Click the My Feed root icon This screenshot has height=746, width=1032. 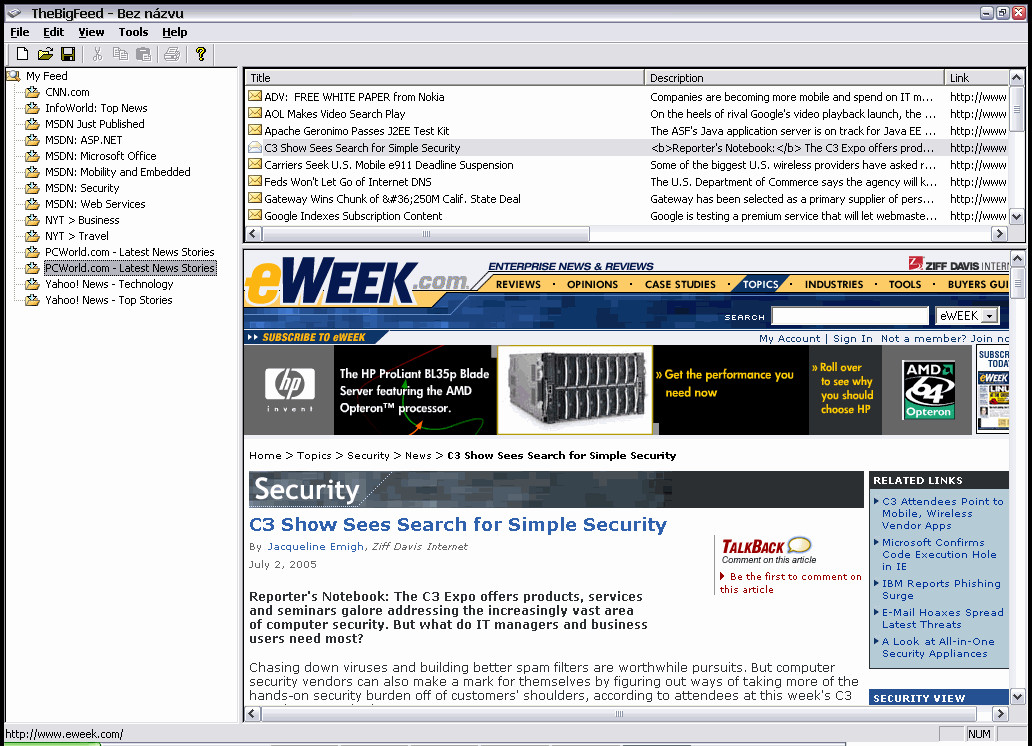coord(13,76)
